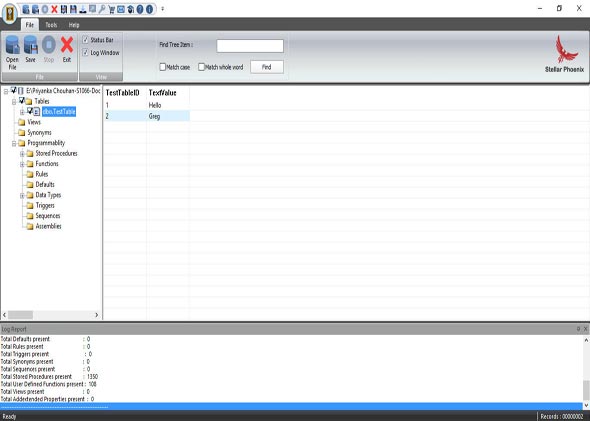590x421 pixels.
Task: Click the Open File database icon
Action: 13,45
